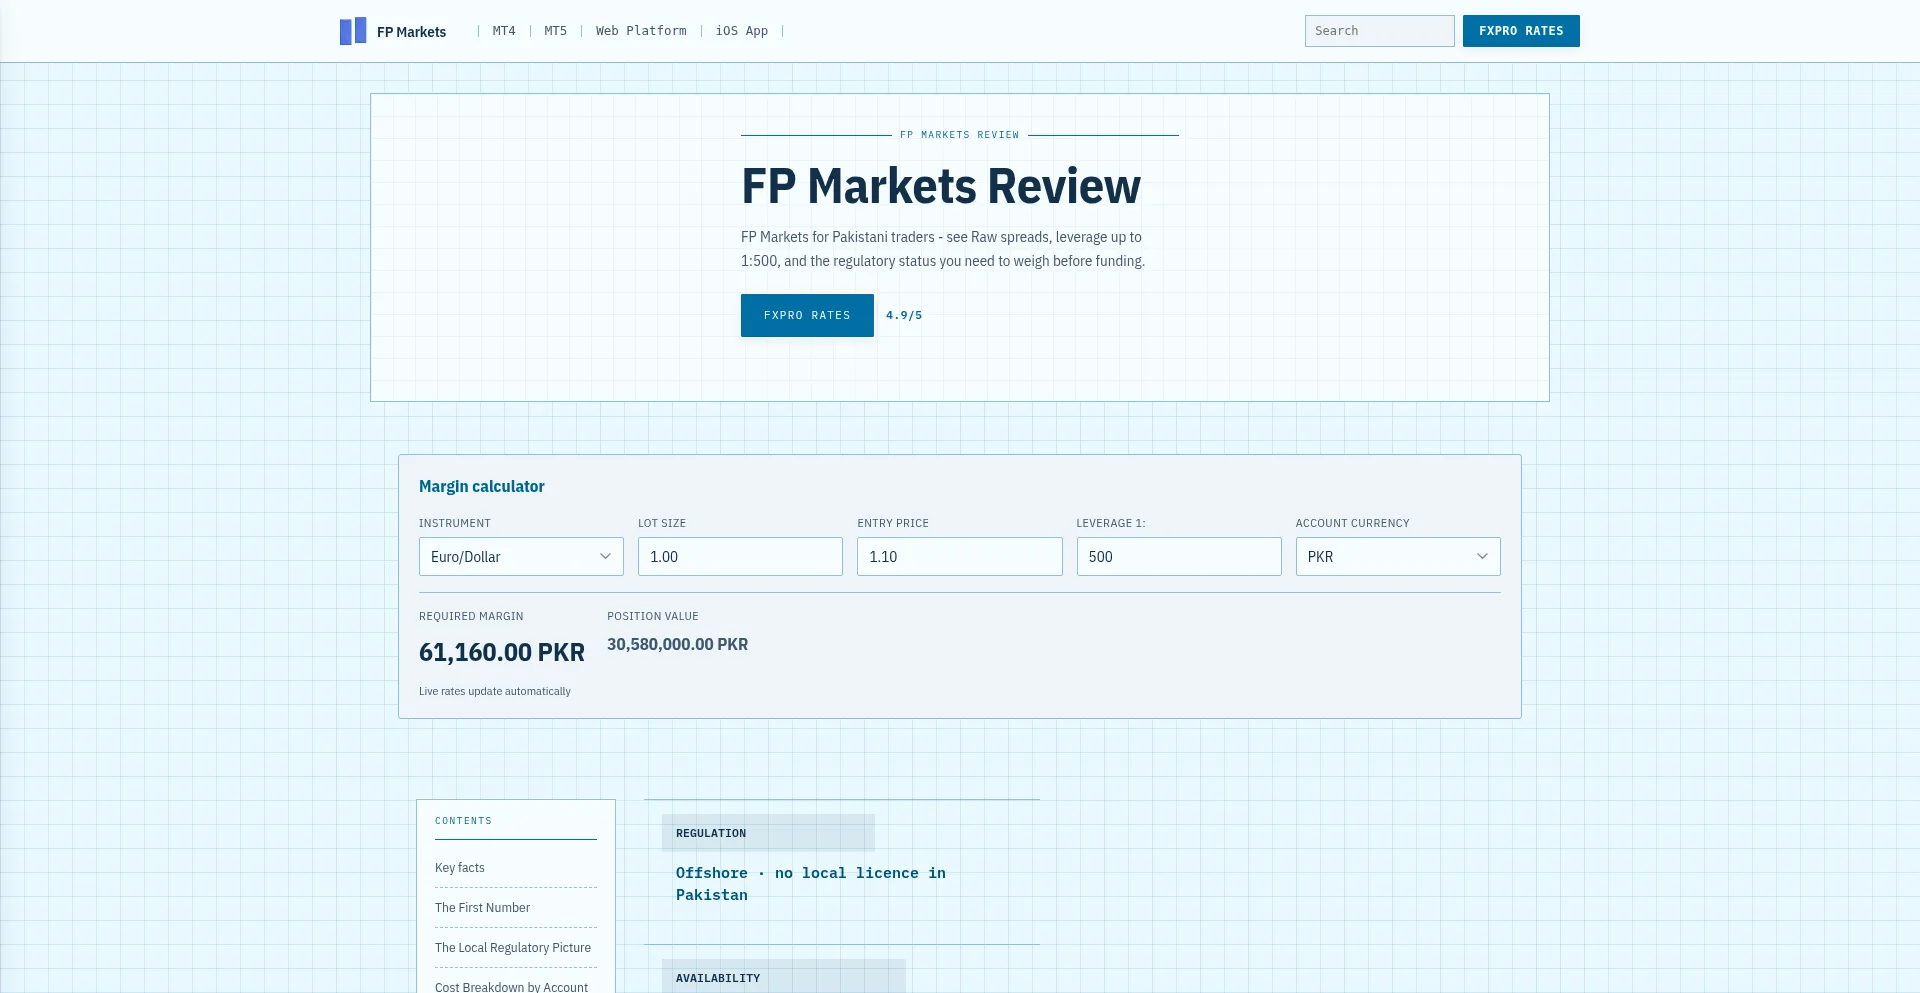Open the MT5 nav link

click(x=555, y=31)
